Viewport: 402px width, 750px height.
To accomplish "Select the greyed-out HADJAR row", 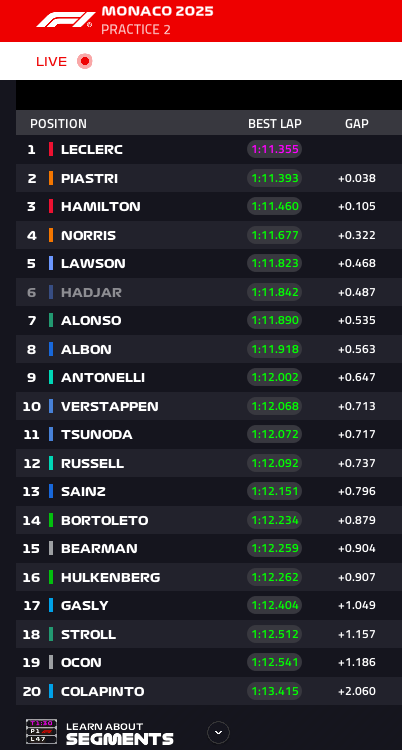I will 209,292.
